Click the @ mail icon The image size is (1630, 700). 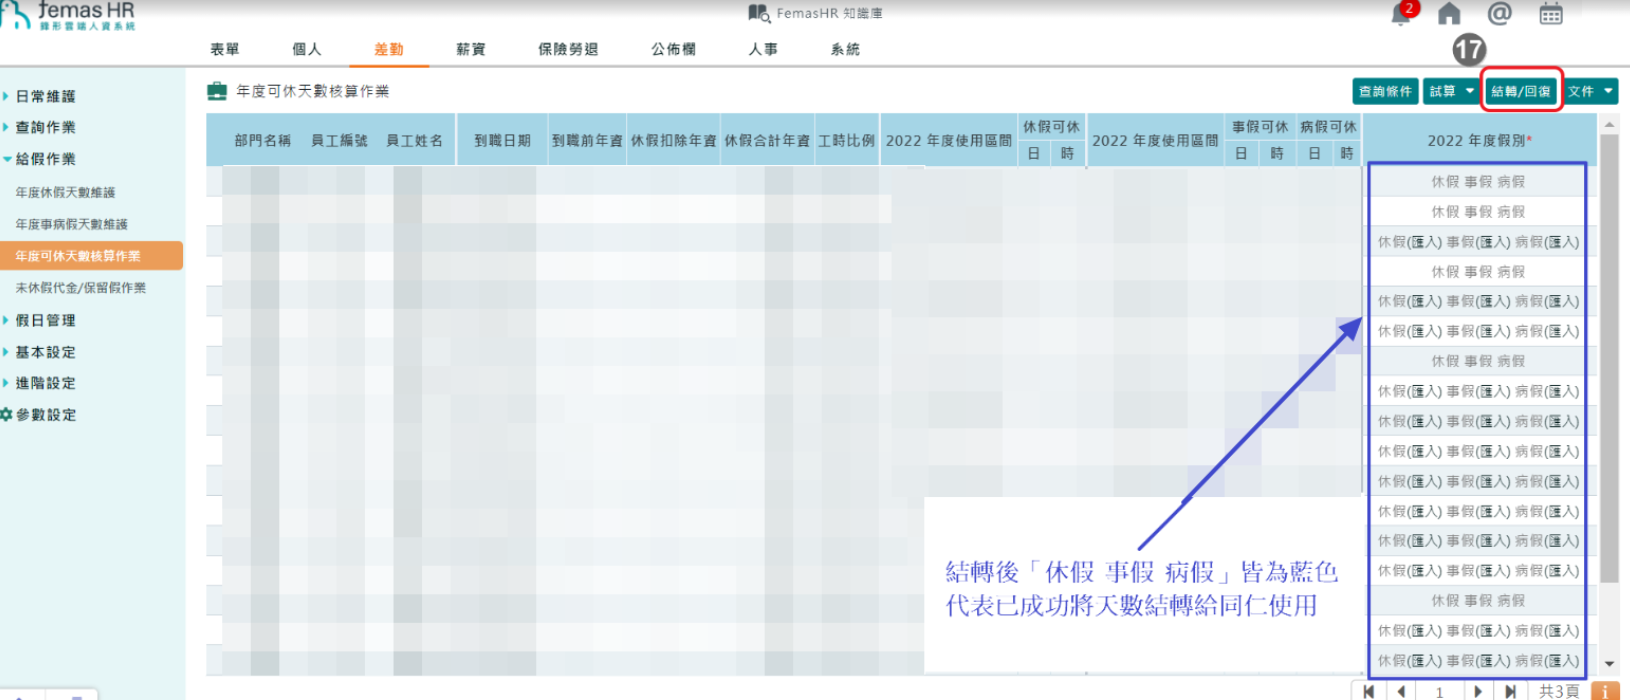1499,13
